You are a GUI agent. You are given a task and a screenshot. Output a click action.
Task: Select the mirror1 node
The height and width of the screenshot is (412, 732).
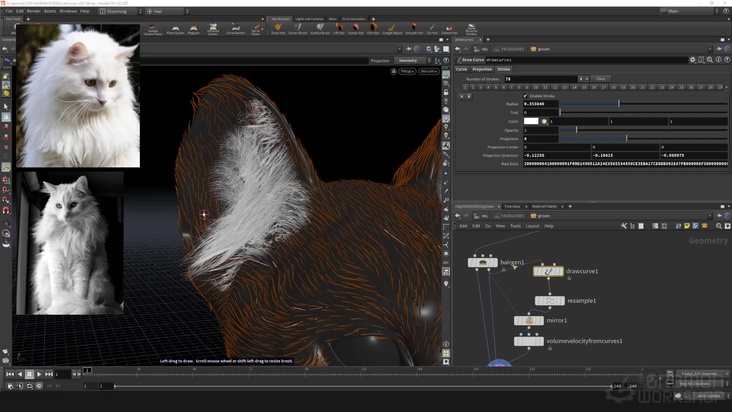click(x=529, y=321)
